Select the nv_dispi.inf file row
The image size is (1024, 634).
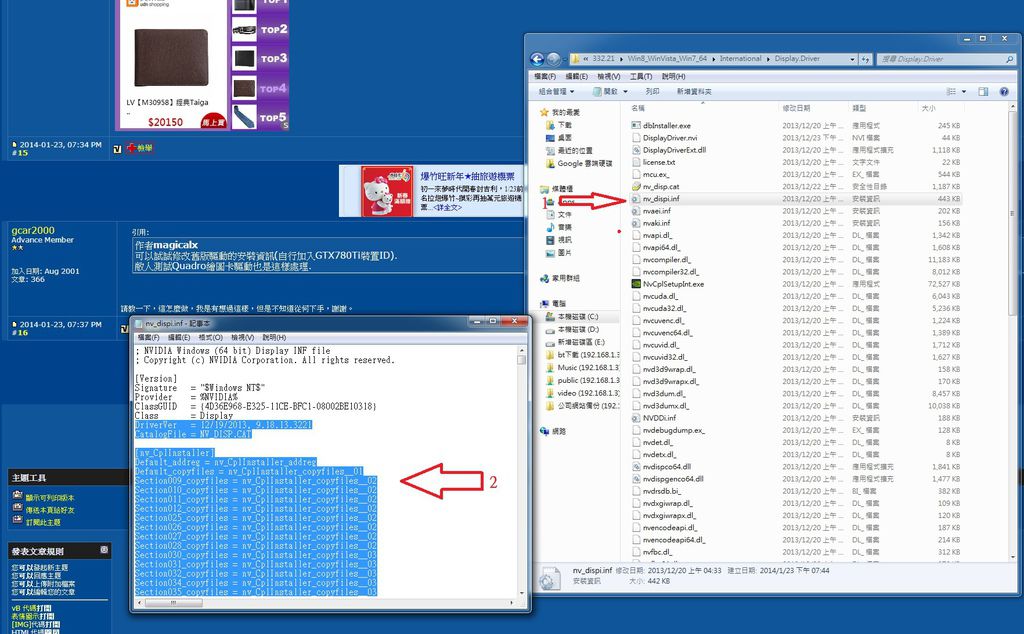tap(795, 198)
